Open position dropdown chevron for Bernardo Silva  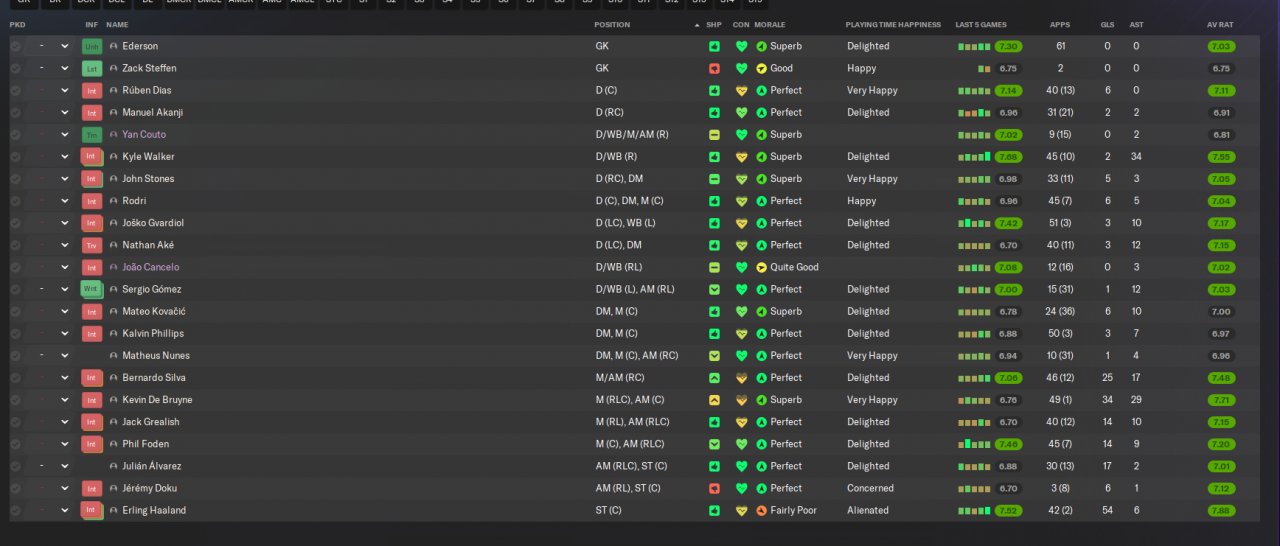point(65,378)
